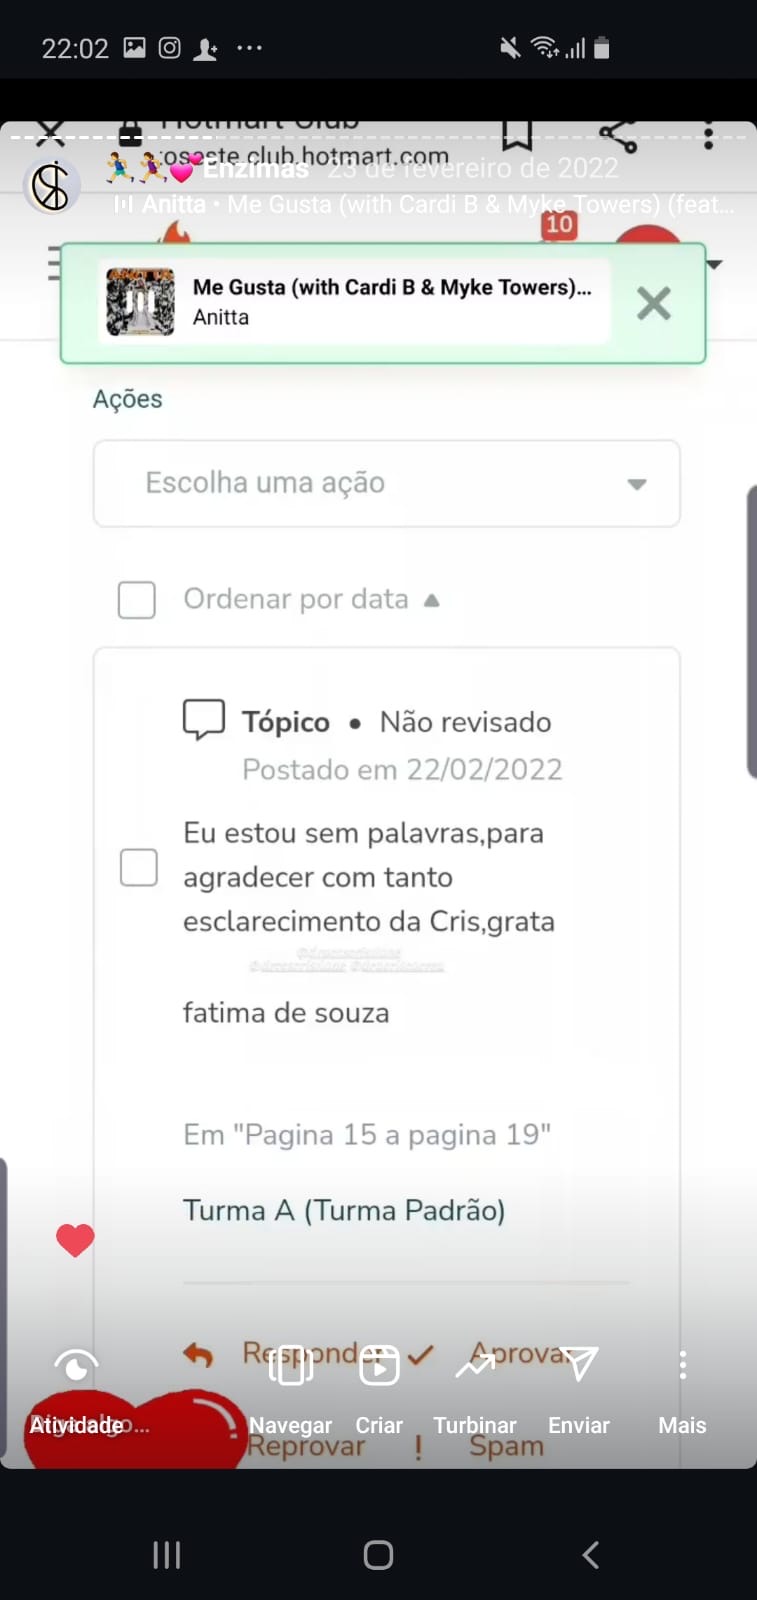
Task: Tap the Navegar icon
Action: (x=290, y=1366)
